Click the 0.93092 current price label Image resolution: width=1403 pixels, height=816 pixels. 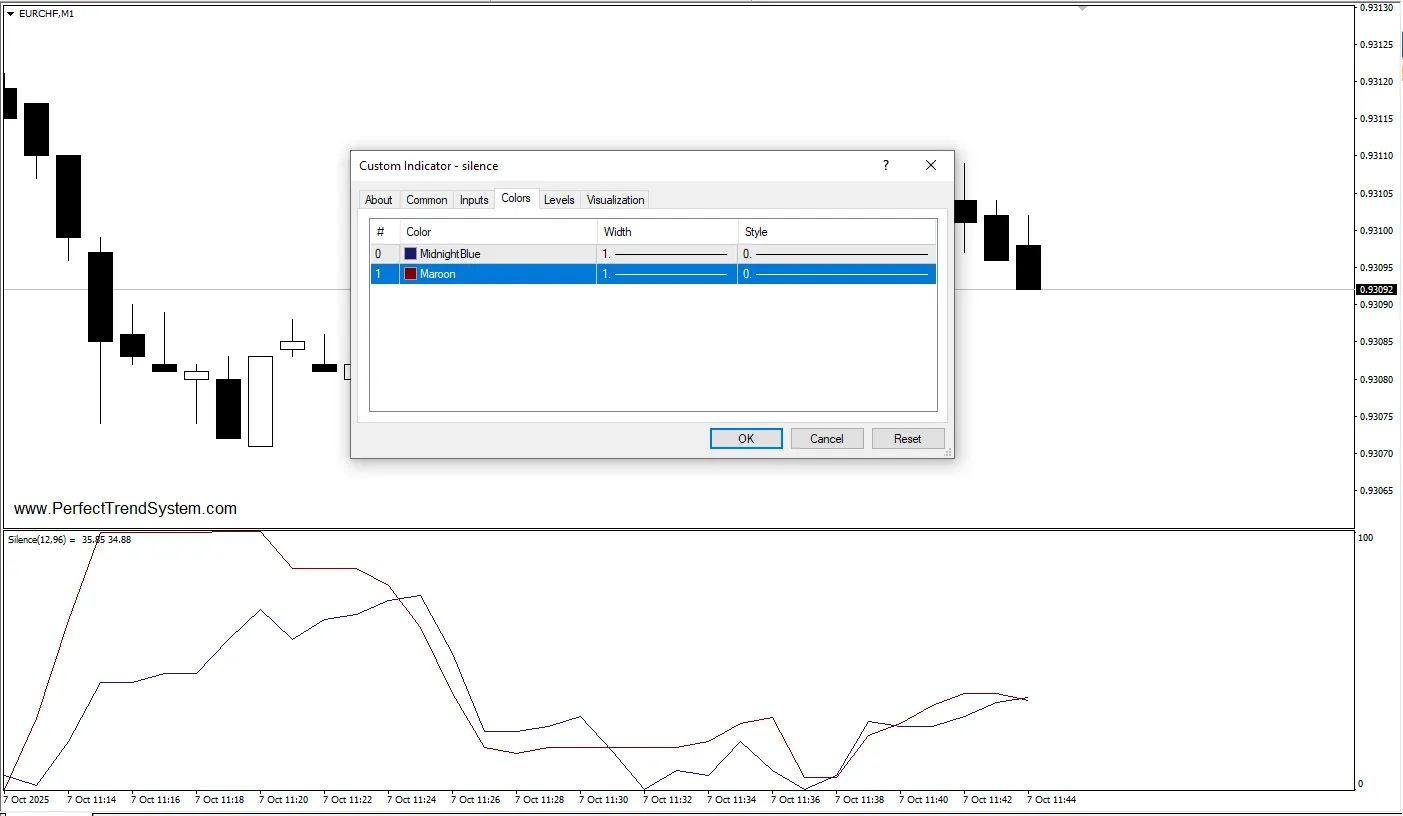coord(1378,290)
